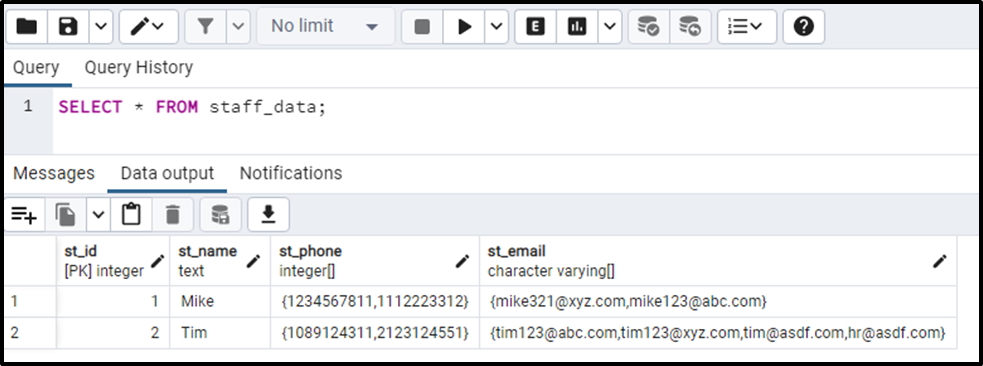Click the Stop query square button

click(422, 26)
